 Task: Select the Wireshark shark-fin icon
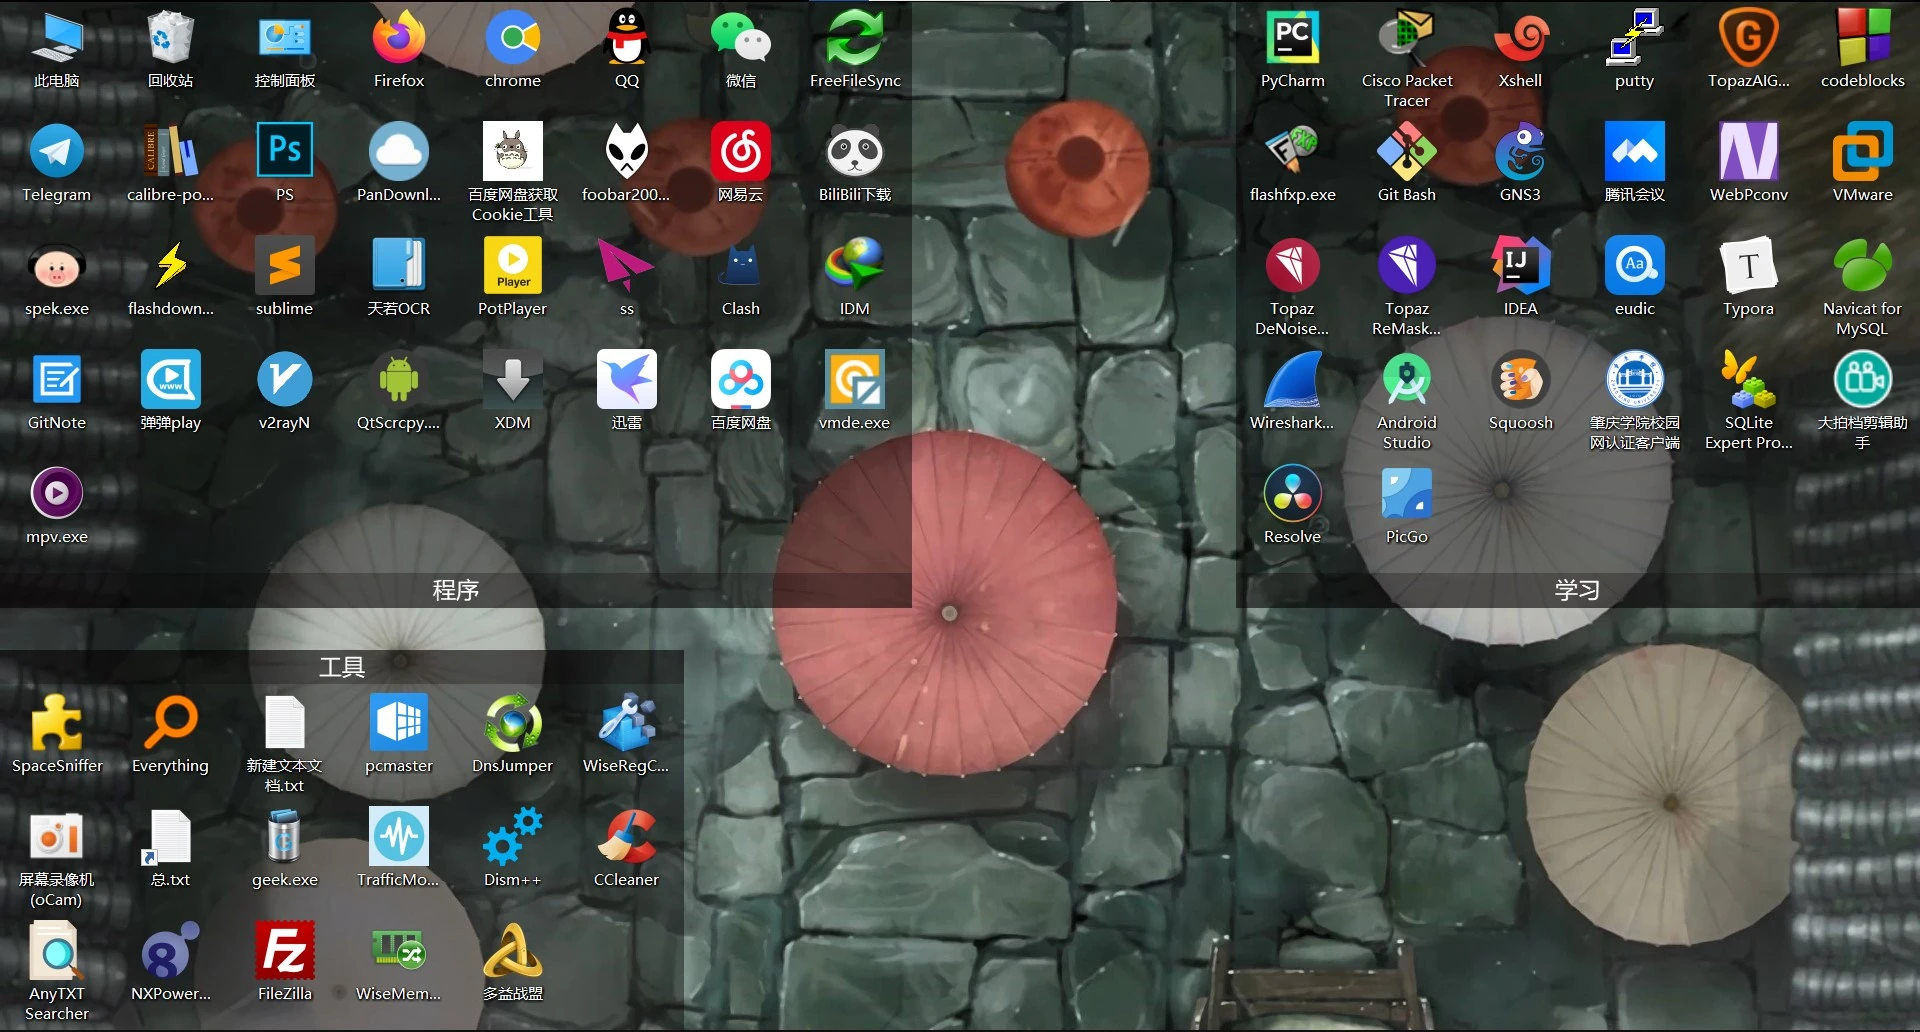1293,380
